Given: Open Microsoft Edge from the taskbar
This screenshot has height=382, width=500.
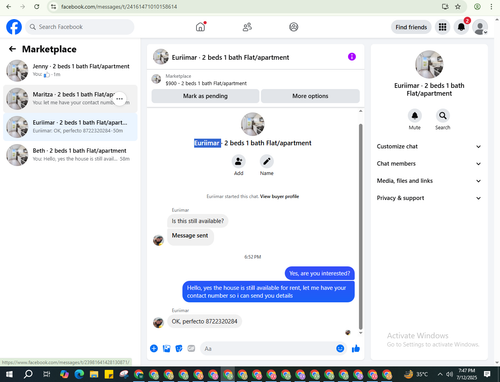Looking at the screenshot, I should coord(79,374).
